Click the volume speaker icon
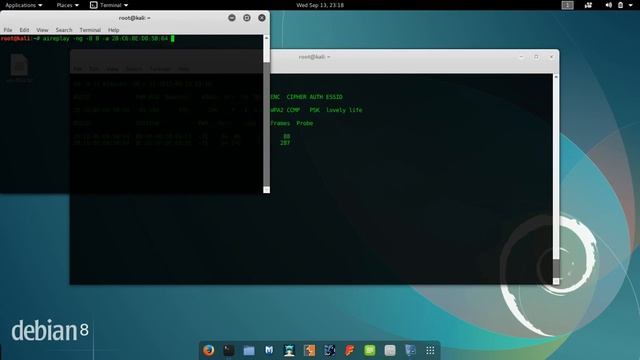640x360 pixels. coord(609,5)
